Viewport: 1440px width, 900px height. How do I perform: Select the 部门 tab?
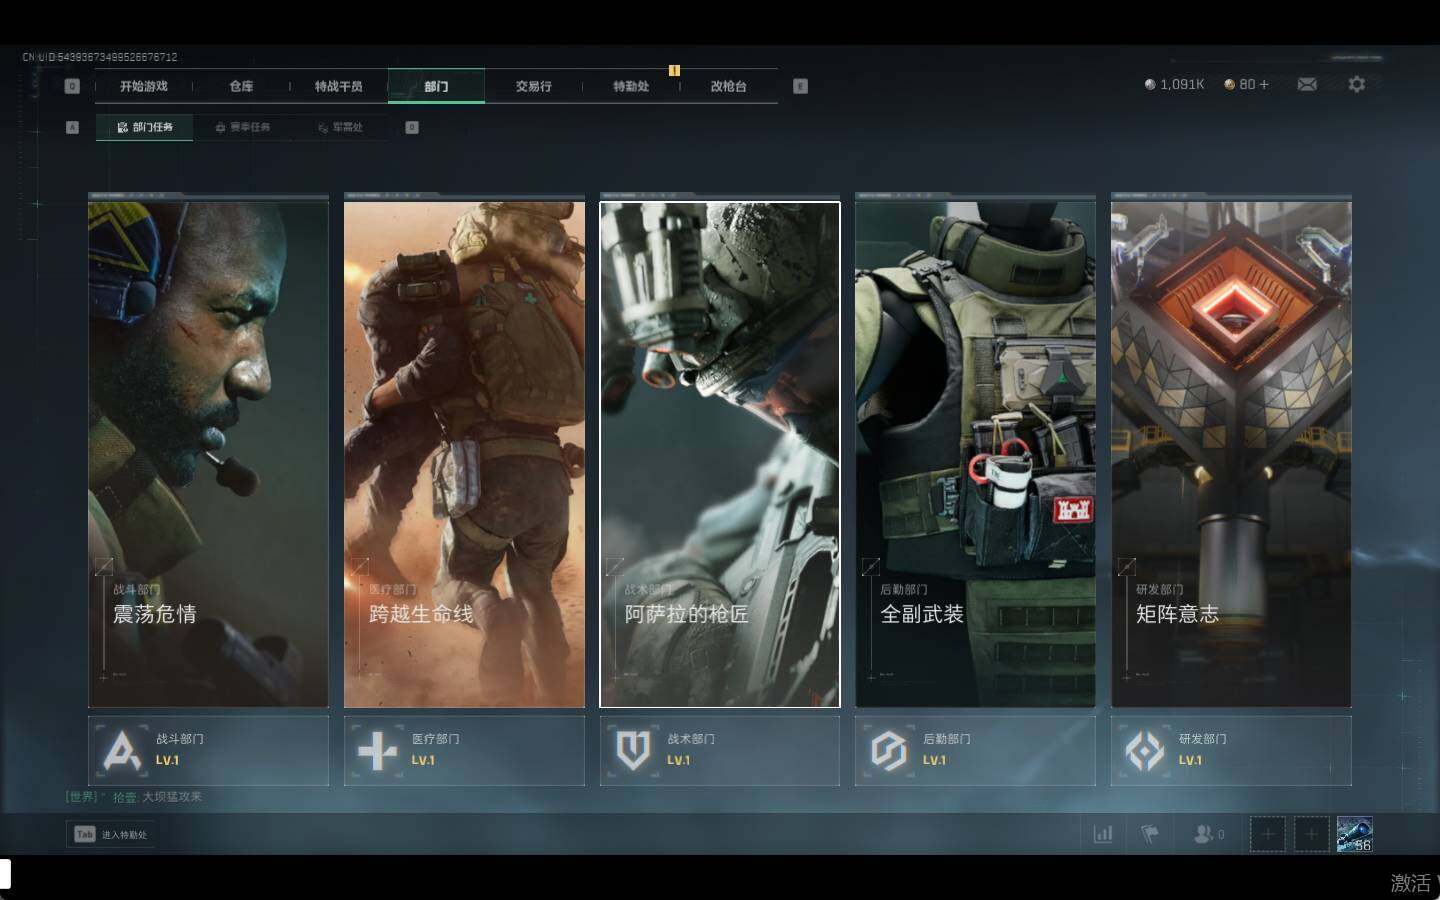pos(436,86)
